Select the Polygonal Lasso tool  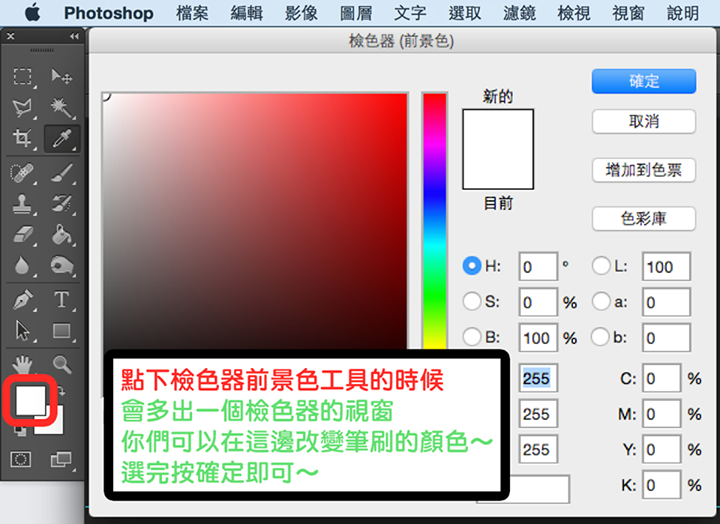[22, 107]
